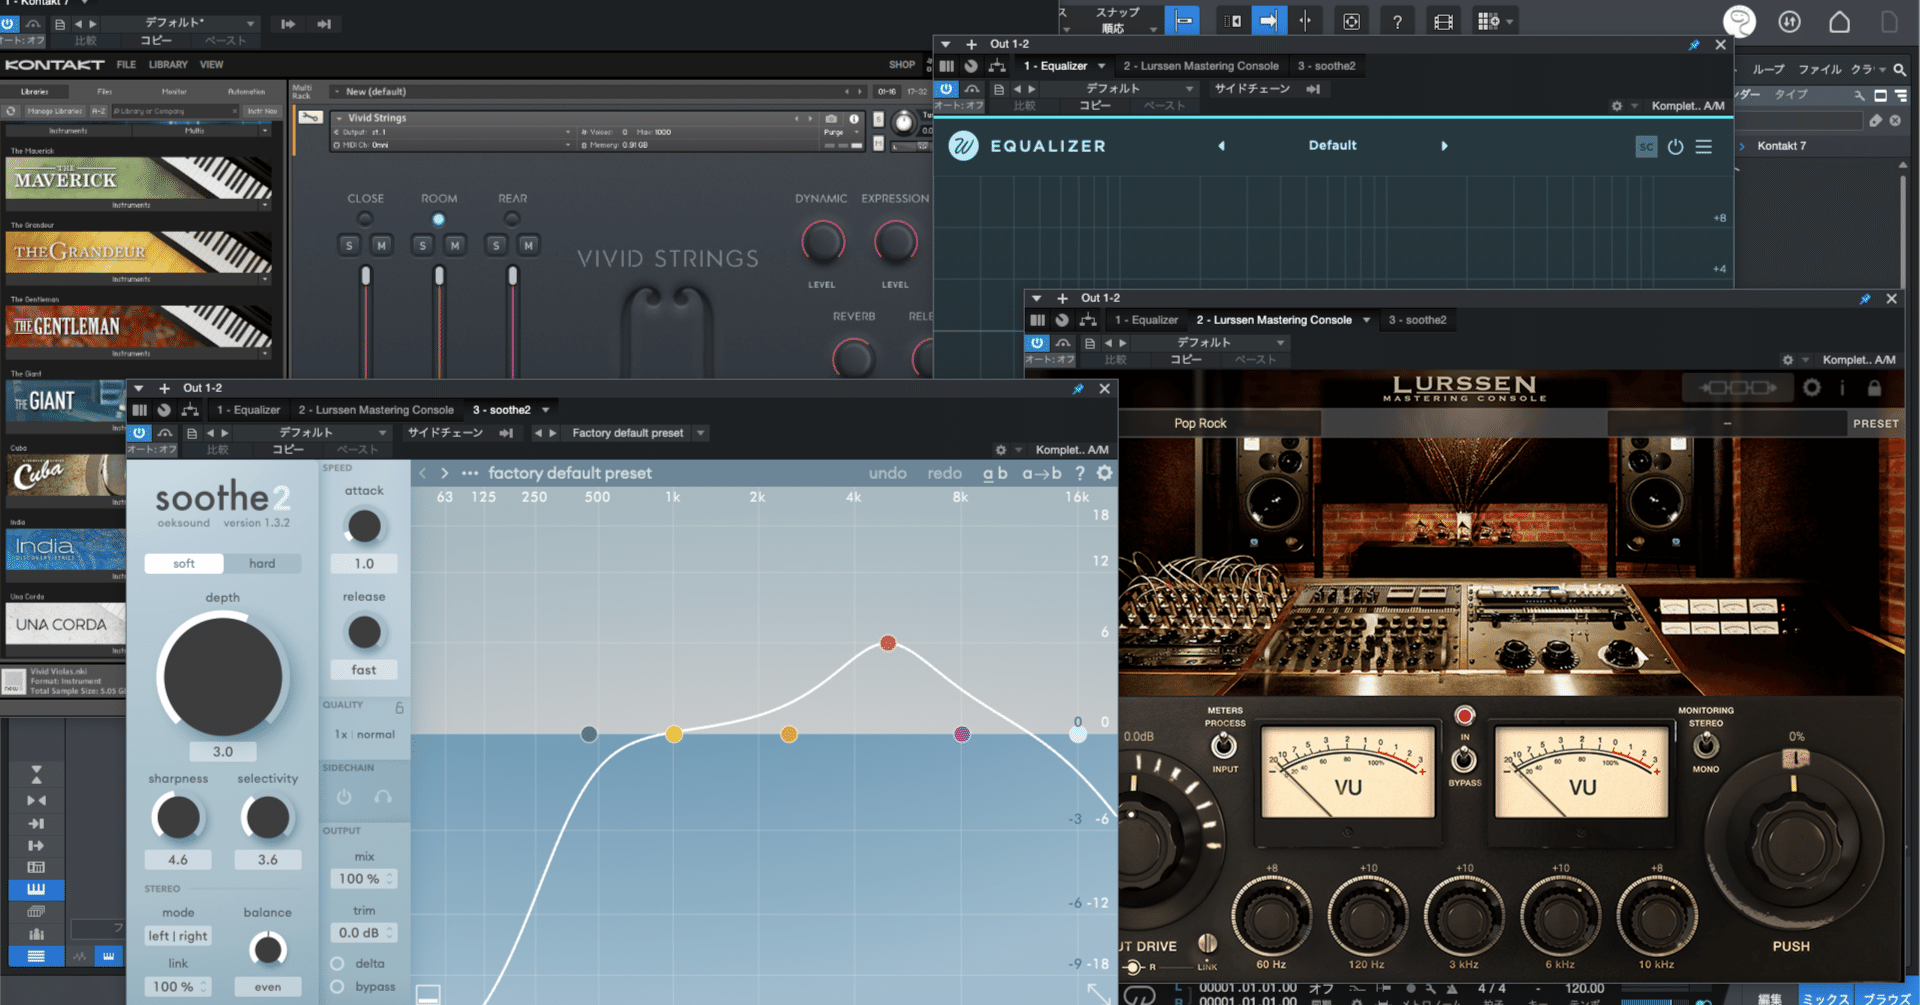The image size is (1920, 1005).
Task: Click the search magnifier in browser panel
Action: (1899, 69)
